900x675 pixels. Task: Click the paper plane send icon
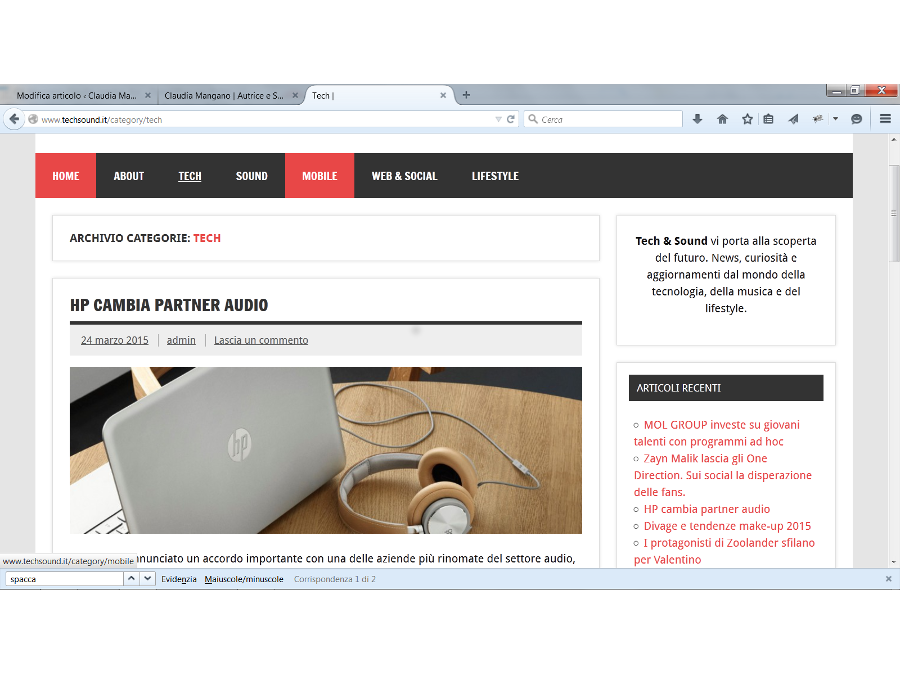tap(793, 119)
